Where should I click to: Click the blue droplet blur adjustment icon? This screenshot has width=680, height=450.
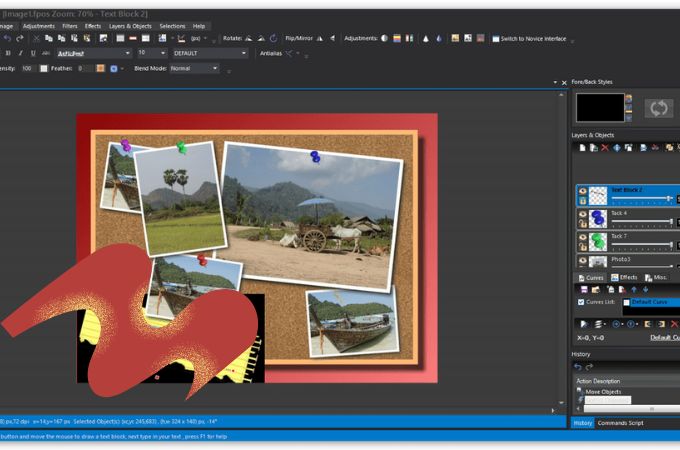(x=439, y=39)
